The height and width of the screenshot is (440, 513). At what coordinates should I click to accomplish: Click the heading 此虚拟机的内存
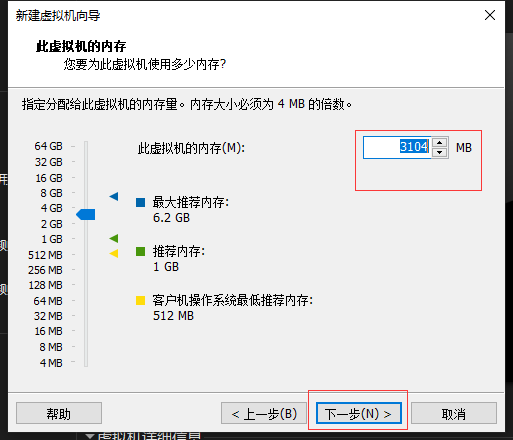pyautogui.click(x=81, y=46)
